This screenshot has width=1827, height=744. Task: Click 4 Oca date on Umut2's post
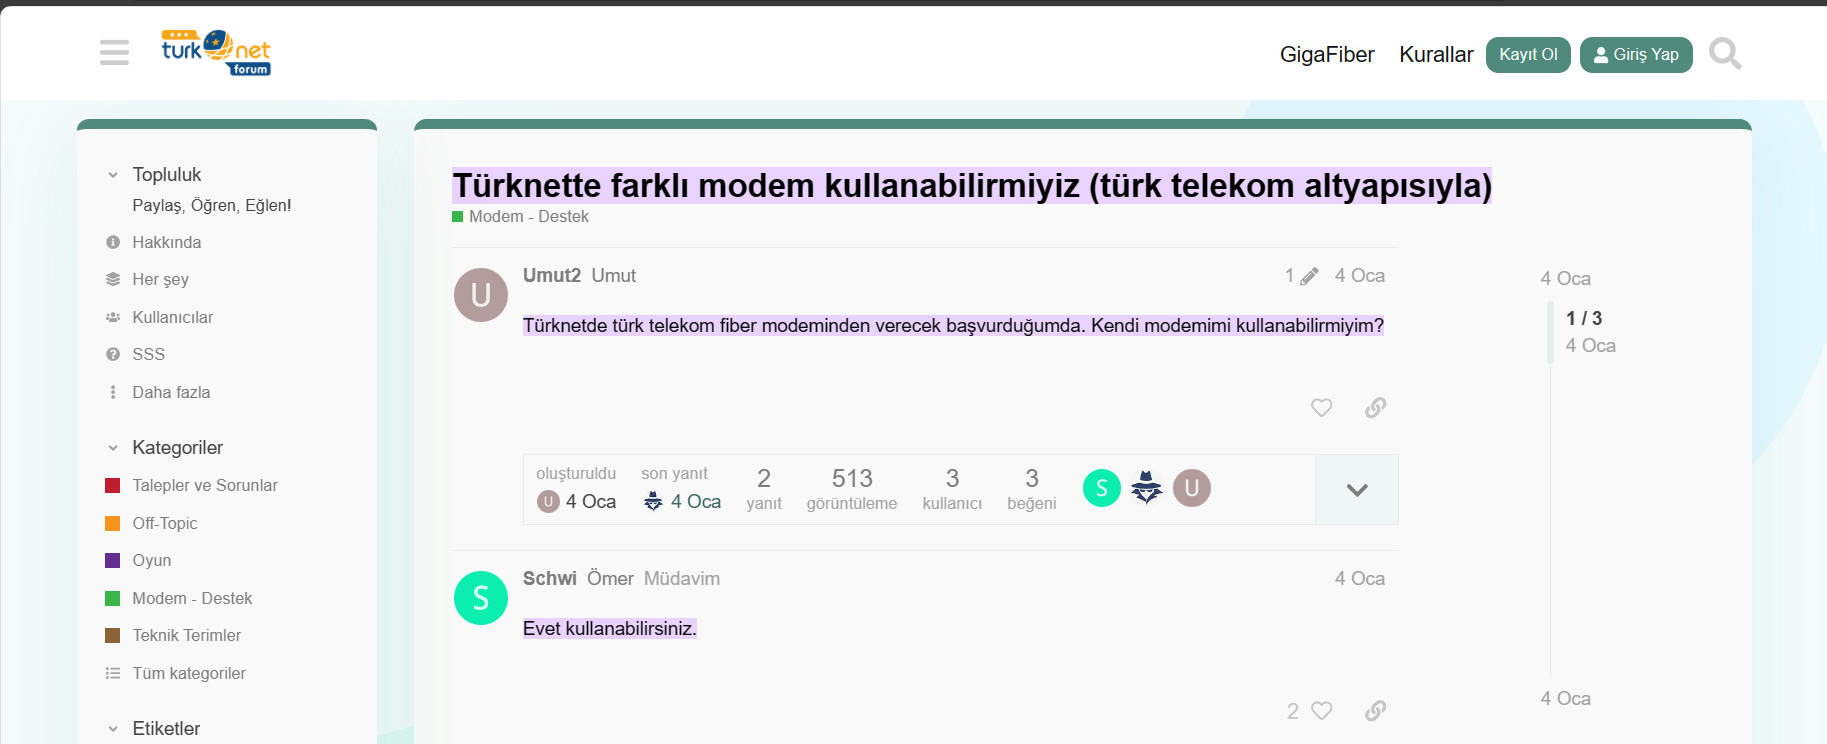[x=1360, y=276]
